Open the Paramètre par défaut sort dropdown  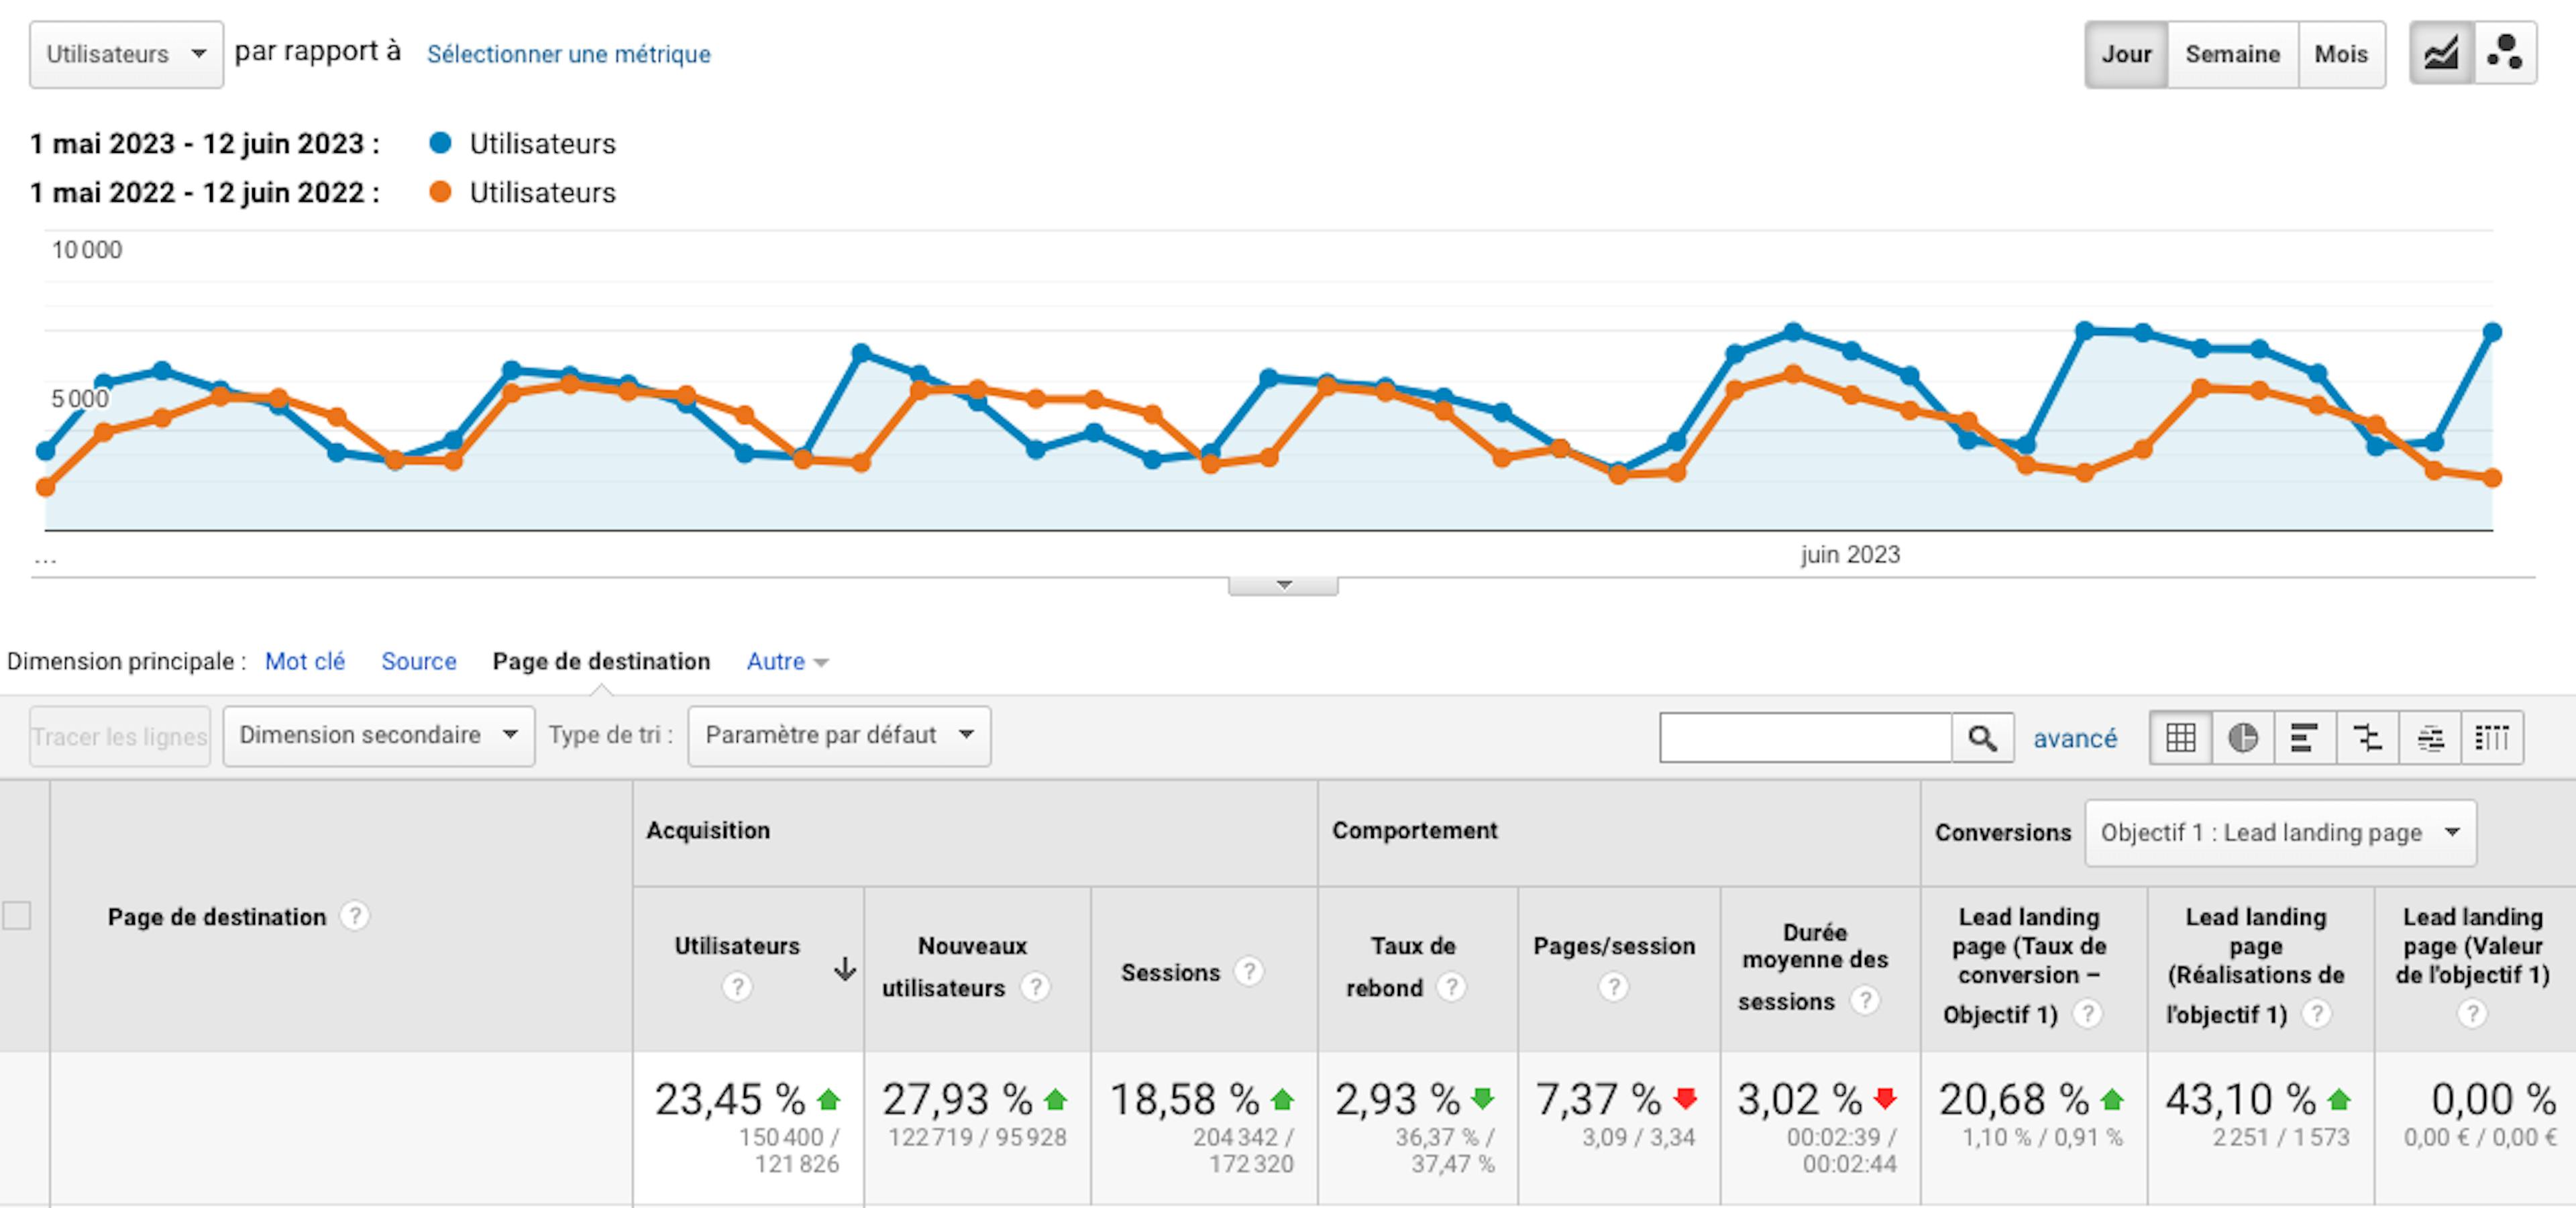click(838, 735)
